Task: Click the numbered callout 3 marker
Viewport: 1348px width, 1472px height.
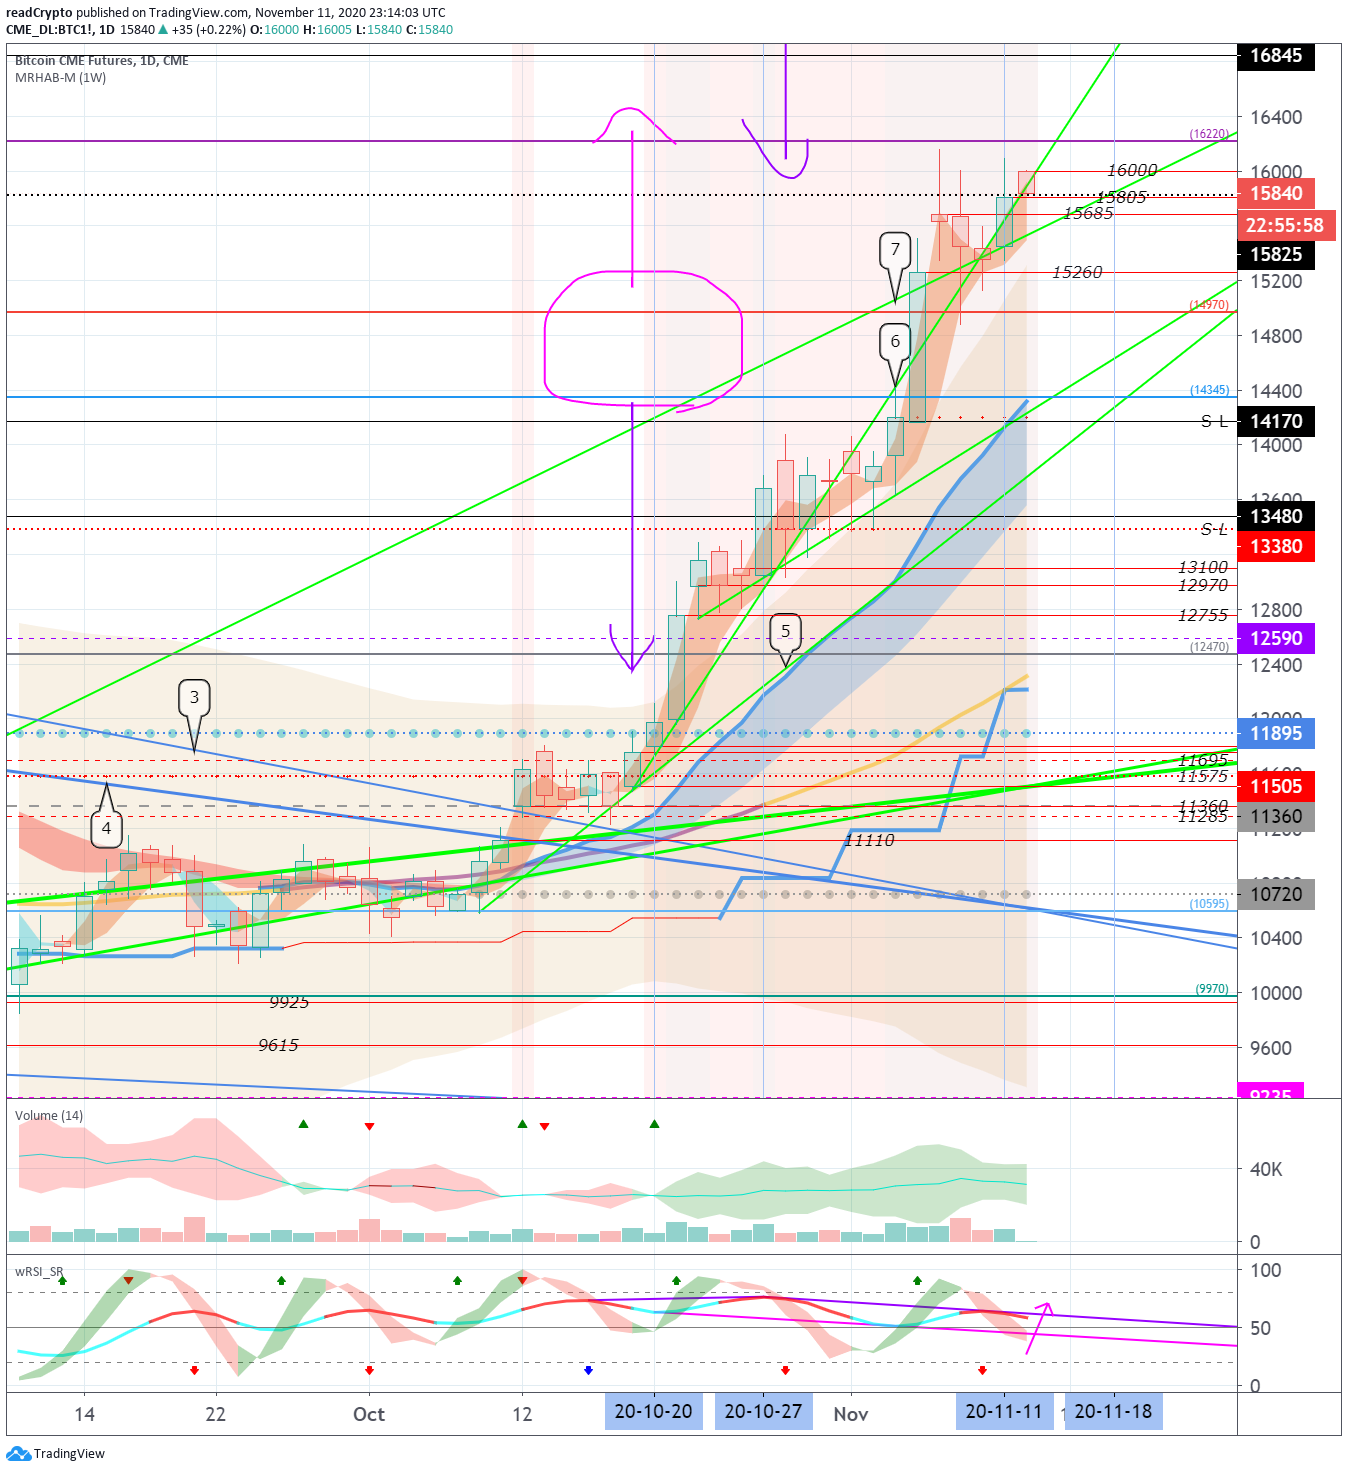Action: point(194,697)
